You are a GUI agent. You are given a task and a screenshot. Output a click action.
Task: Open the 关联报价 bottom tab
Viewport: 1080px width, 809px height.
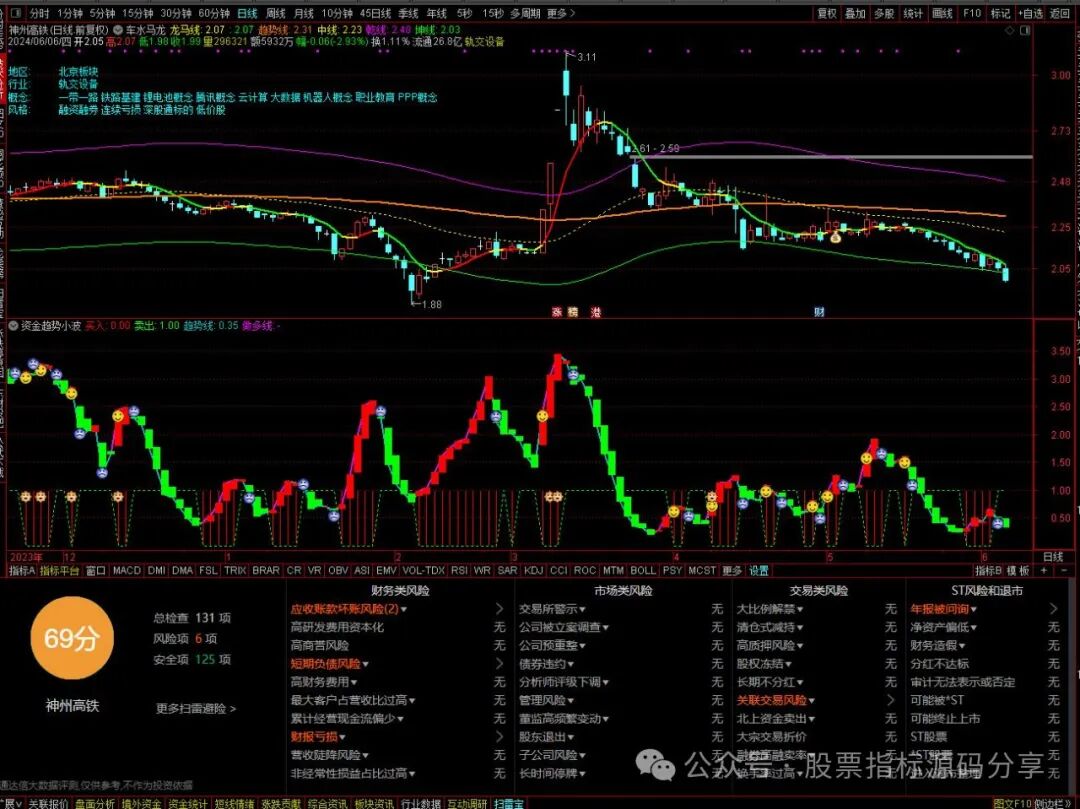(48, 803)
